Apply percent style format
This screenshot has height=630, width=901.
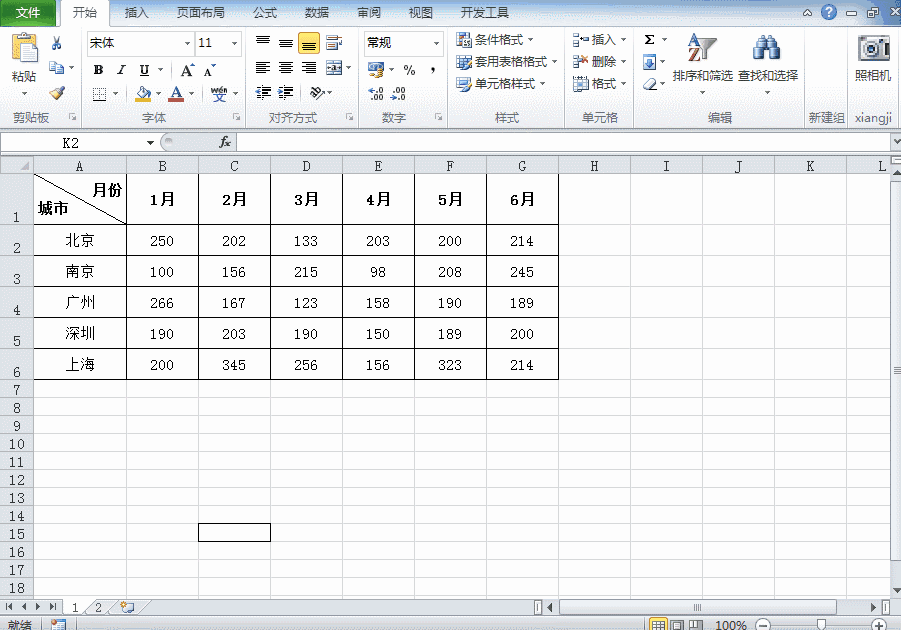coord(409,70)
